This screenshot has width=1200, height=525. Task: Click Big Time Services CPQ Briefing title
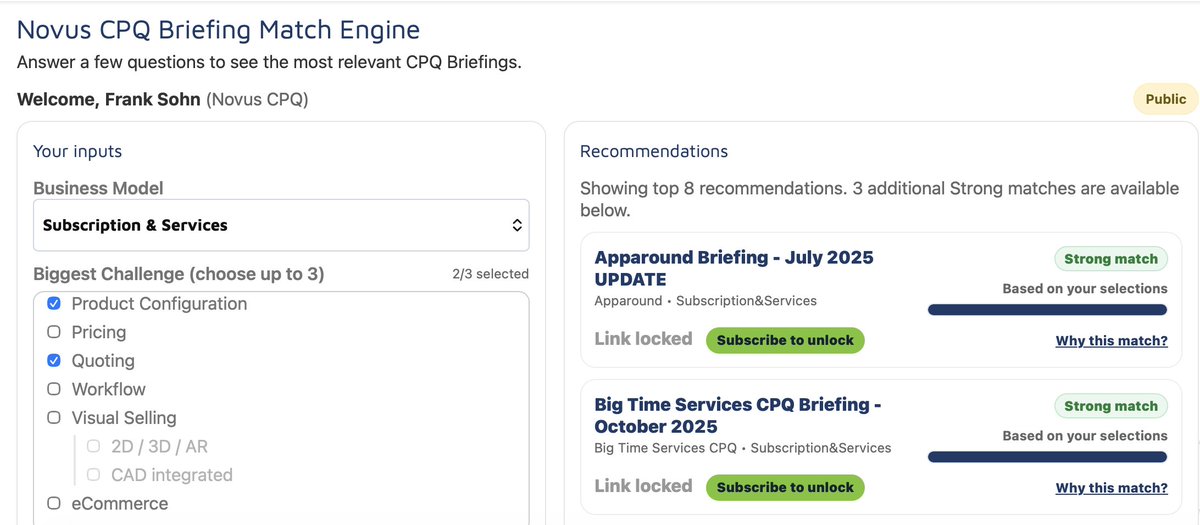[x=738, y=415]
